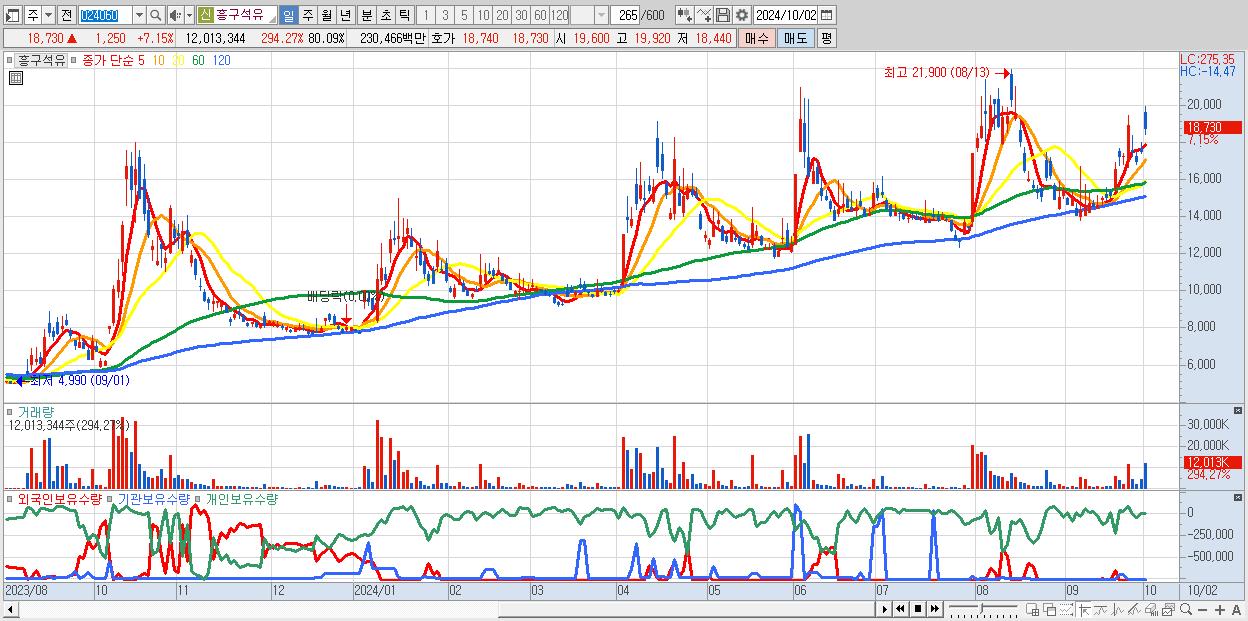Click the axis arrow crosshair icon
The height and width of the screenshot is (621, 1248).
click(1084, 609)
